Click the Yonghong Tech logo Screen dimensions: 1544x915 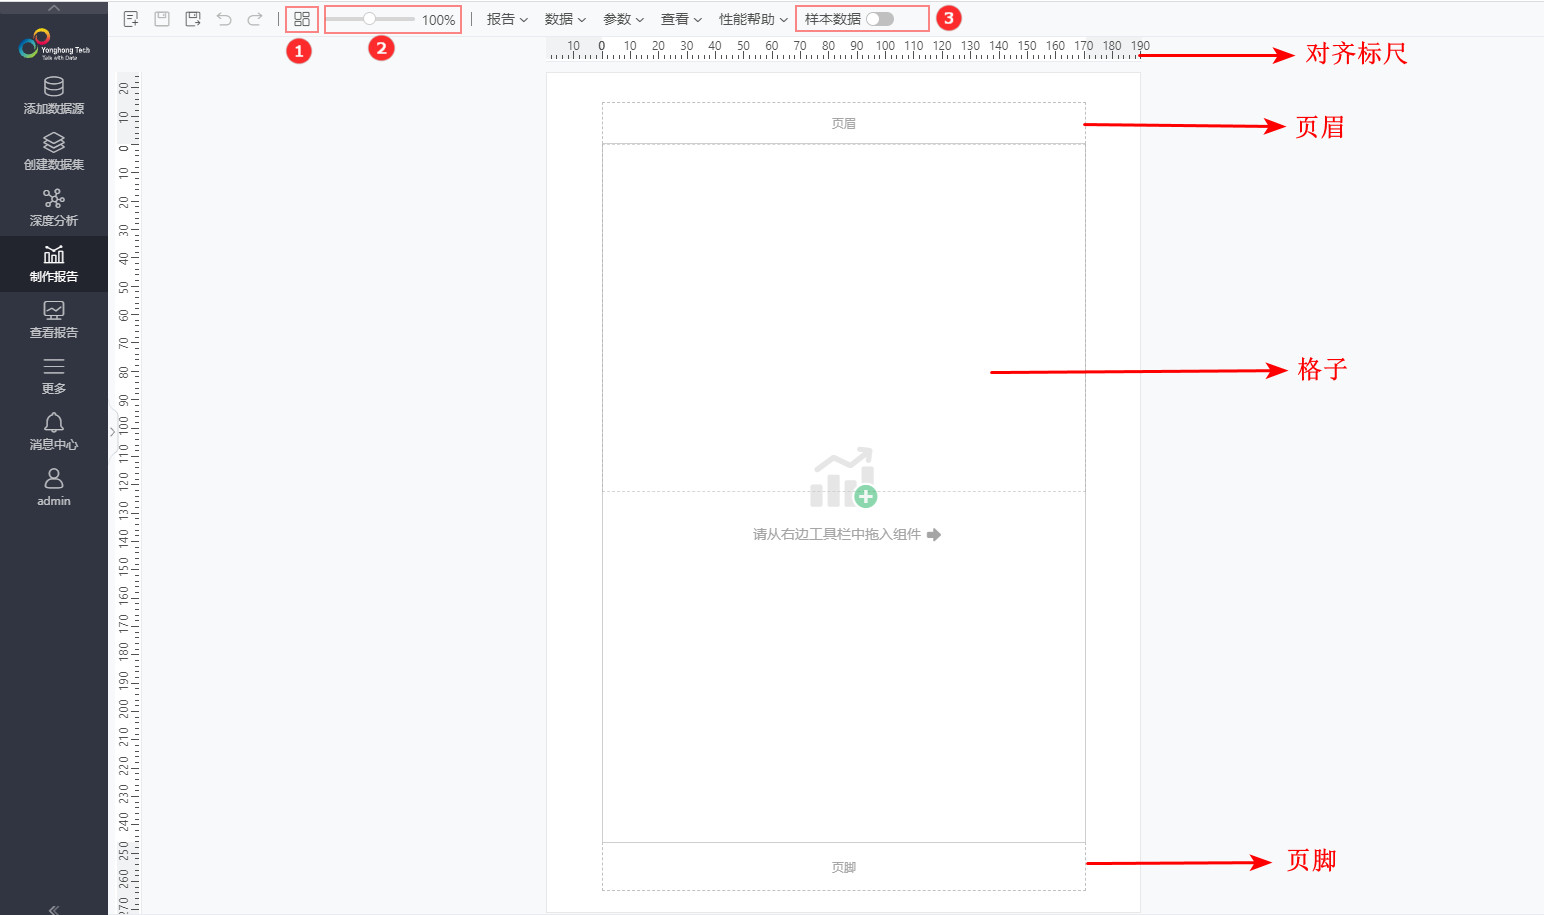tap(54, 45)
